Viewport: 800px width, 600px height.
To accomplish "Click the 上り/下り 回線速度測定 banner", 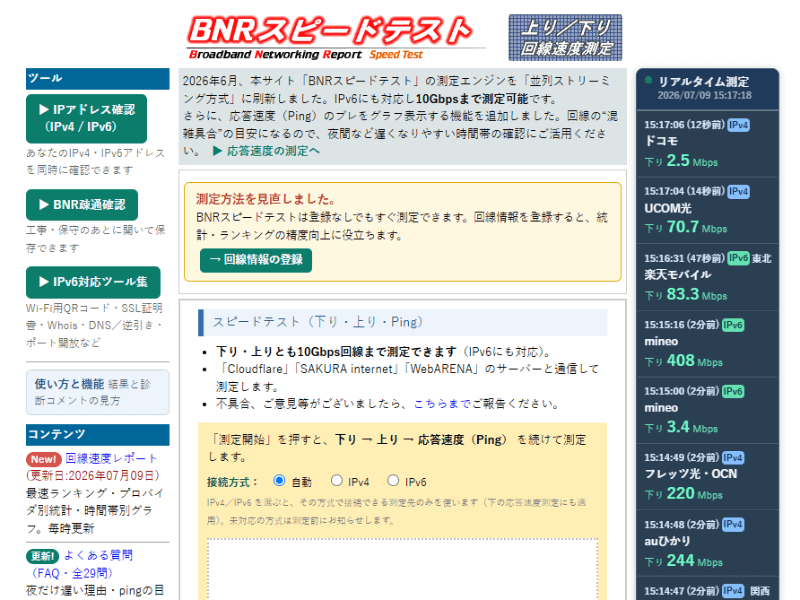I will [x=565, y=38].
